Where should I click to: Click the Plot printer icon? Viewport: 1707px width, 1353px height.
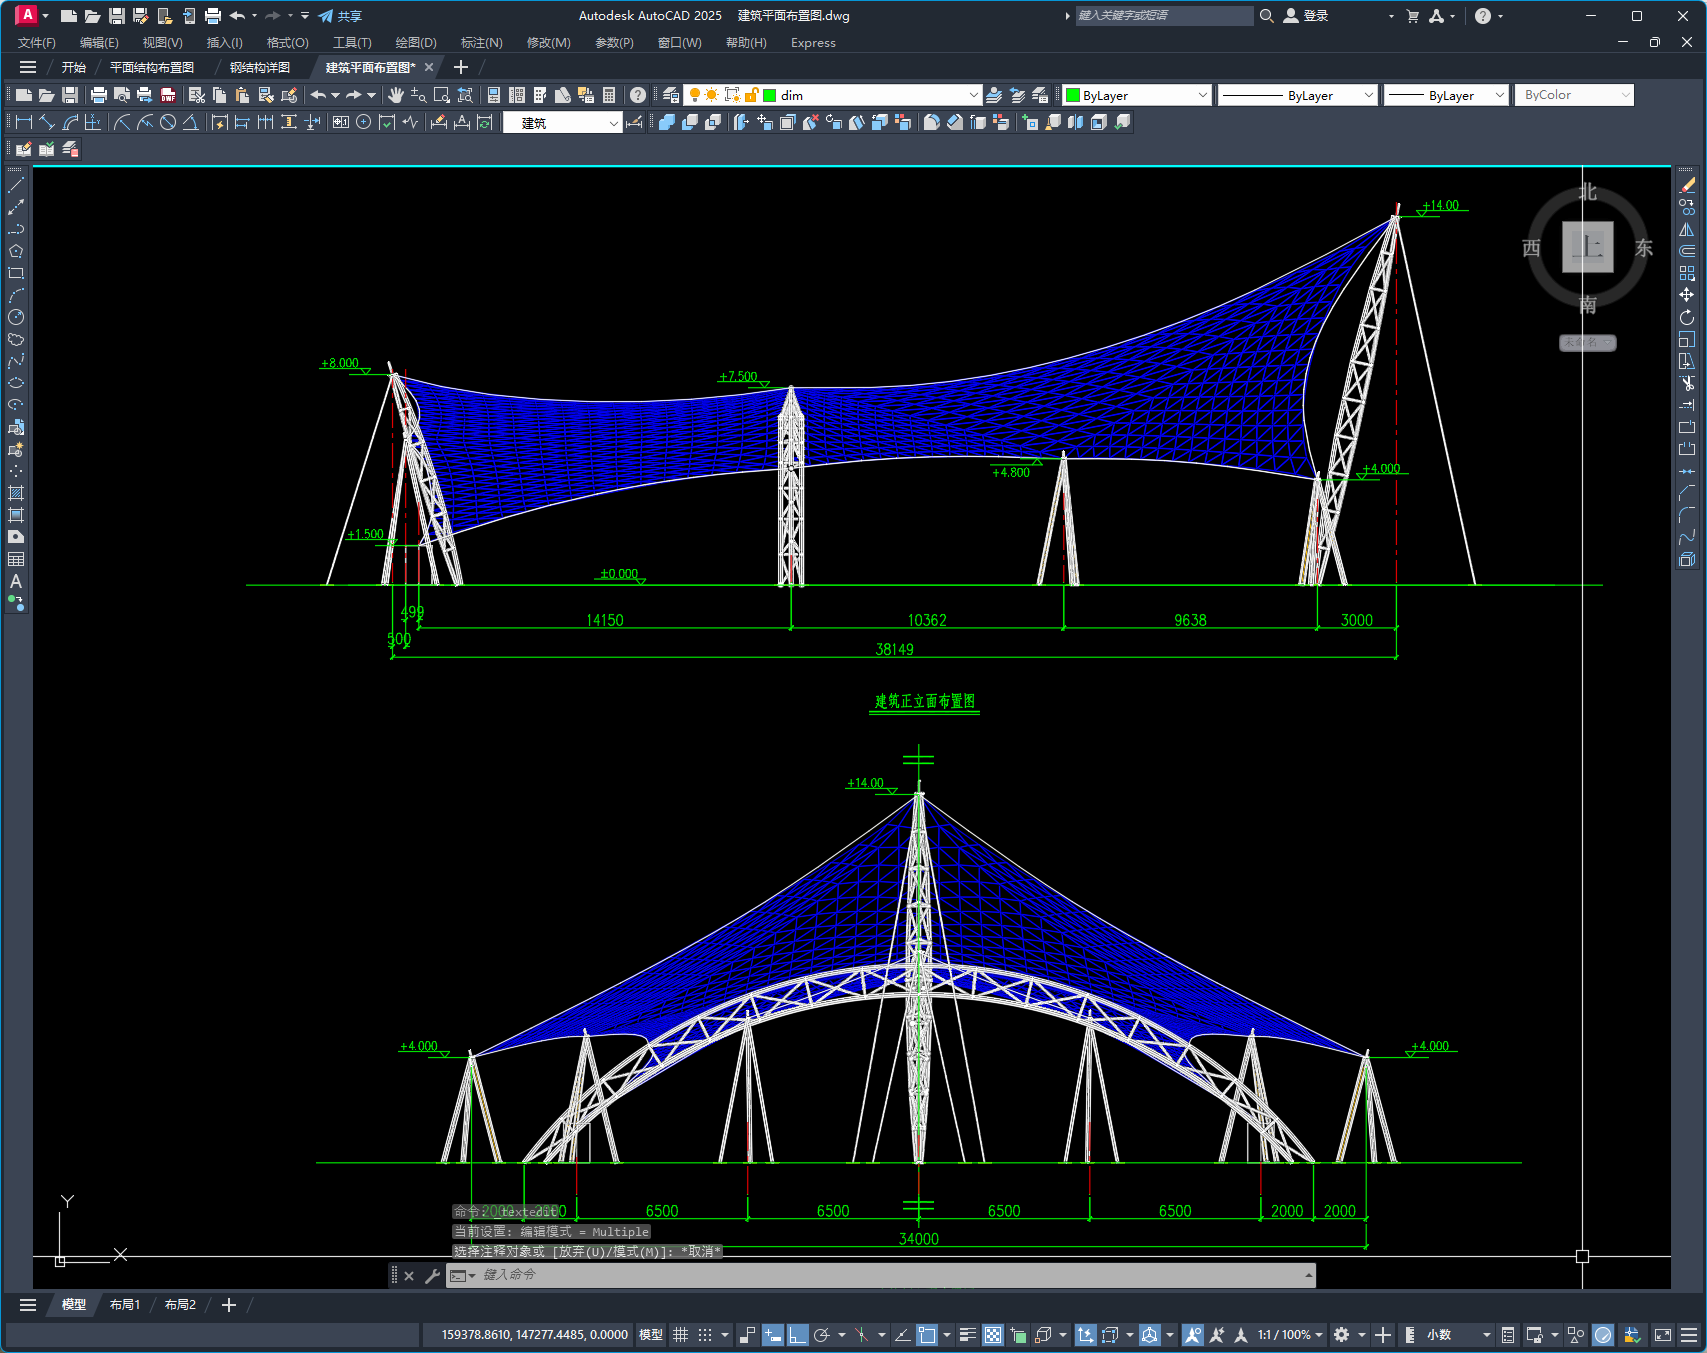[x=98, y=95]
